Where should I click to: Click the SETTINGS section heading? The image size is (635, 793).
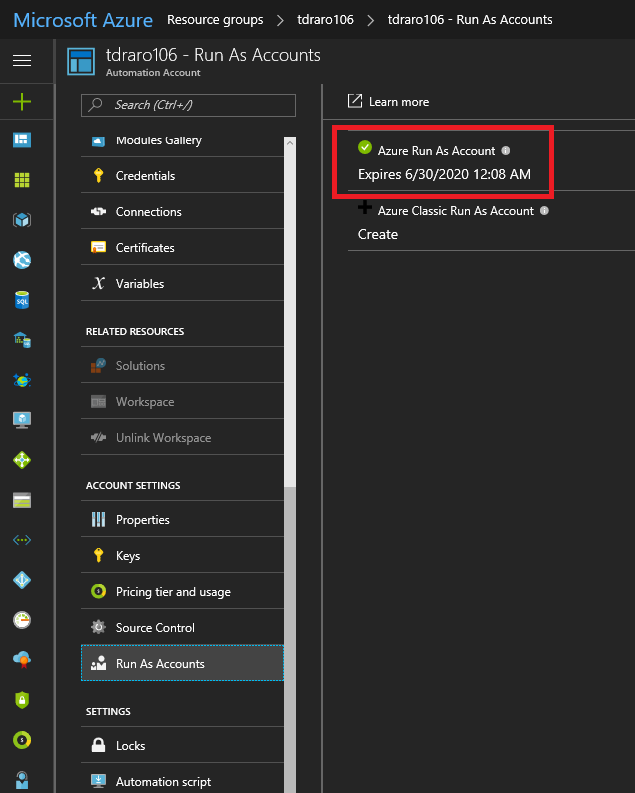pyautogui.click(x=108, y=711)
